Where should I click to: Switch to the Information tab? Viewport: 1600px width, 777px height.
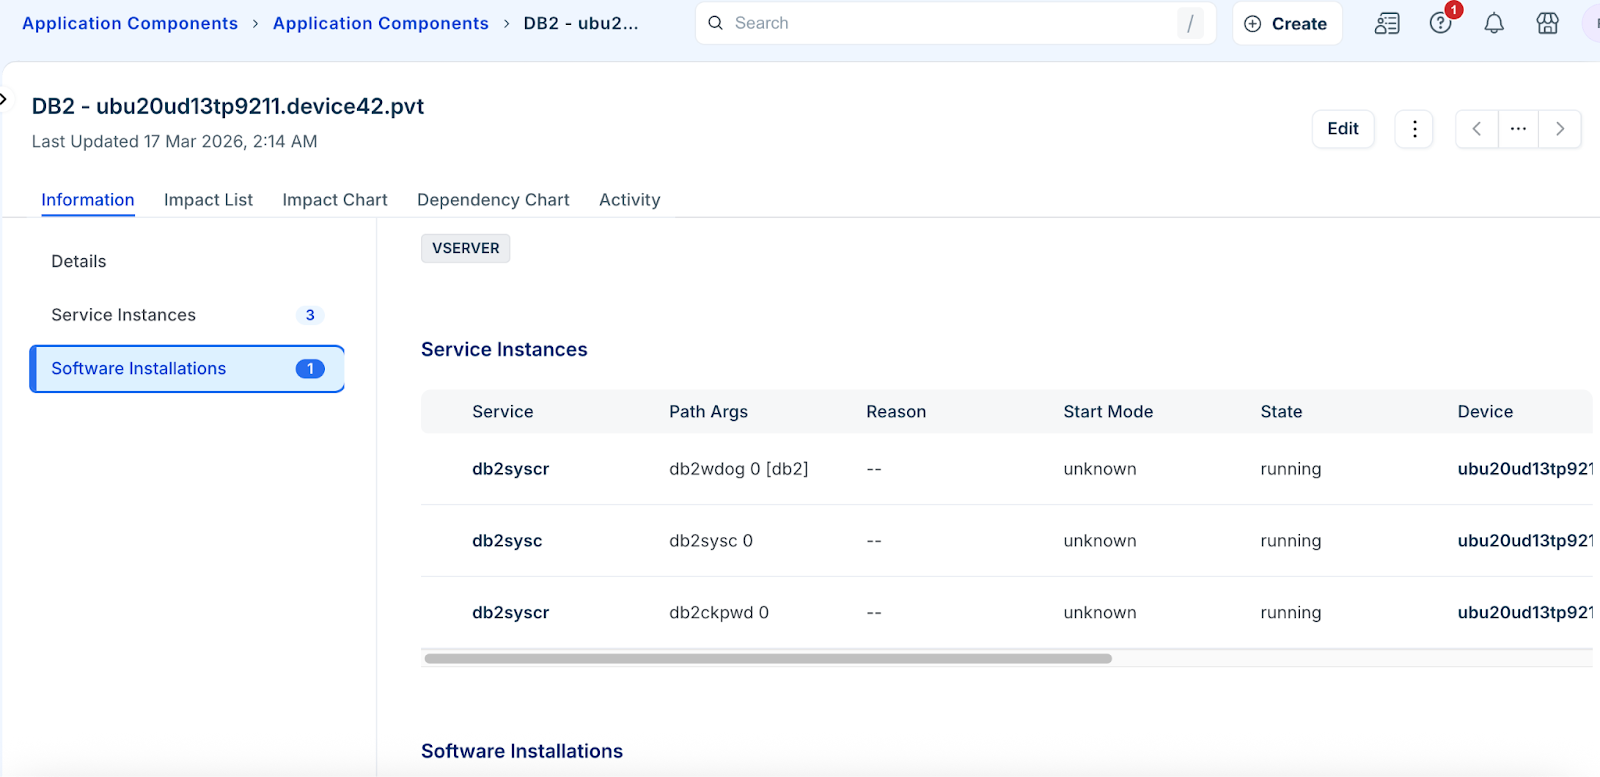(88, 200)
